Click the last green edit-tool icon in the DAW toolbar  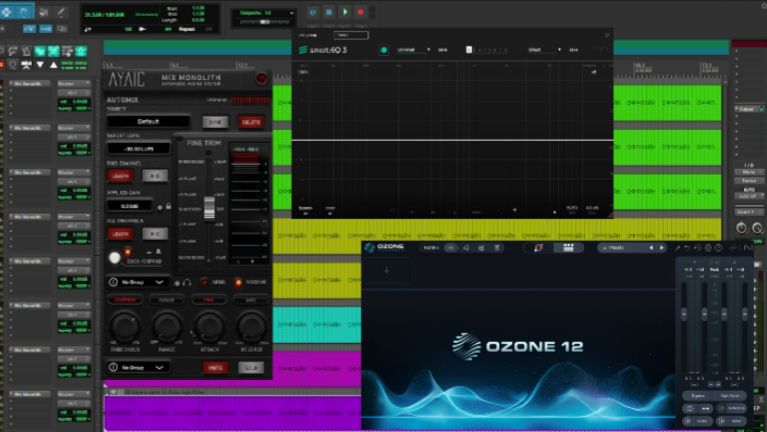pyautogui.click(x=81, y=51)
